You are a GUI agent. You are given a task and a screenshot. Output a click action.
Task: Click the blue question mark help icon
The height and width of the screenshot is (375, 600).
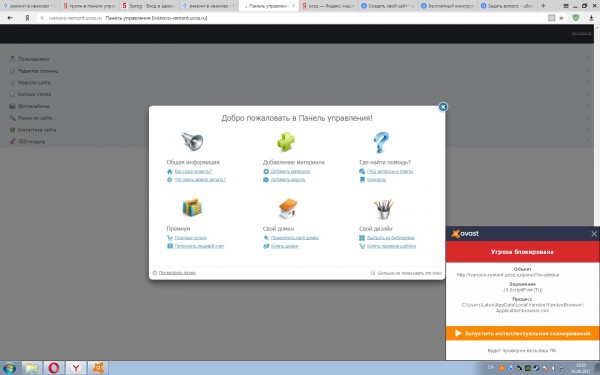point(381,142)
